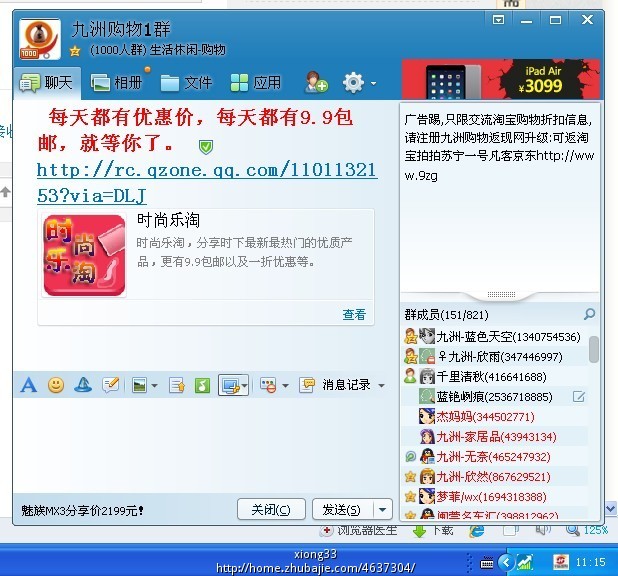
Task: Open send options arrow next to 发送(S)
Action: 382,509
